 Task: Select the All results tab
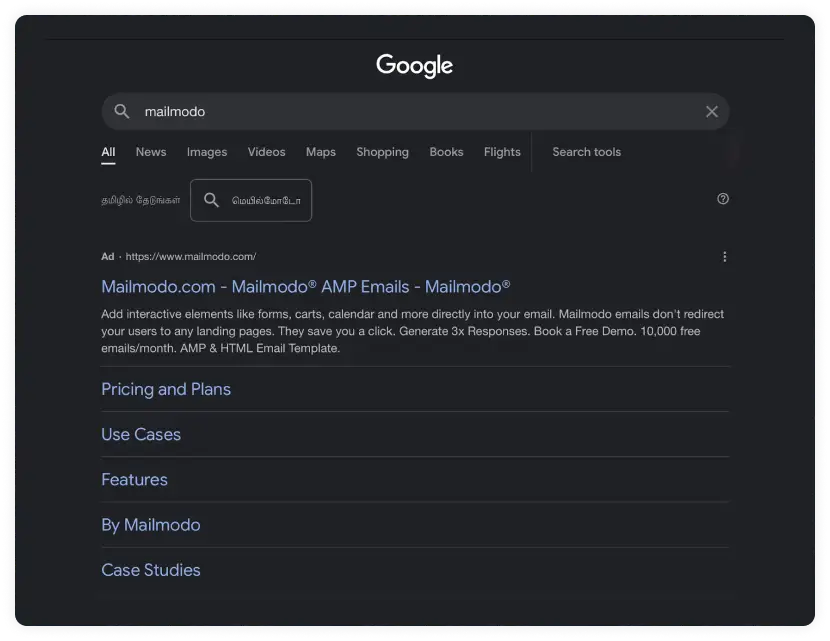pos(108,152)
